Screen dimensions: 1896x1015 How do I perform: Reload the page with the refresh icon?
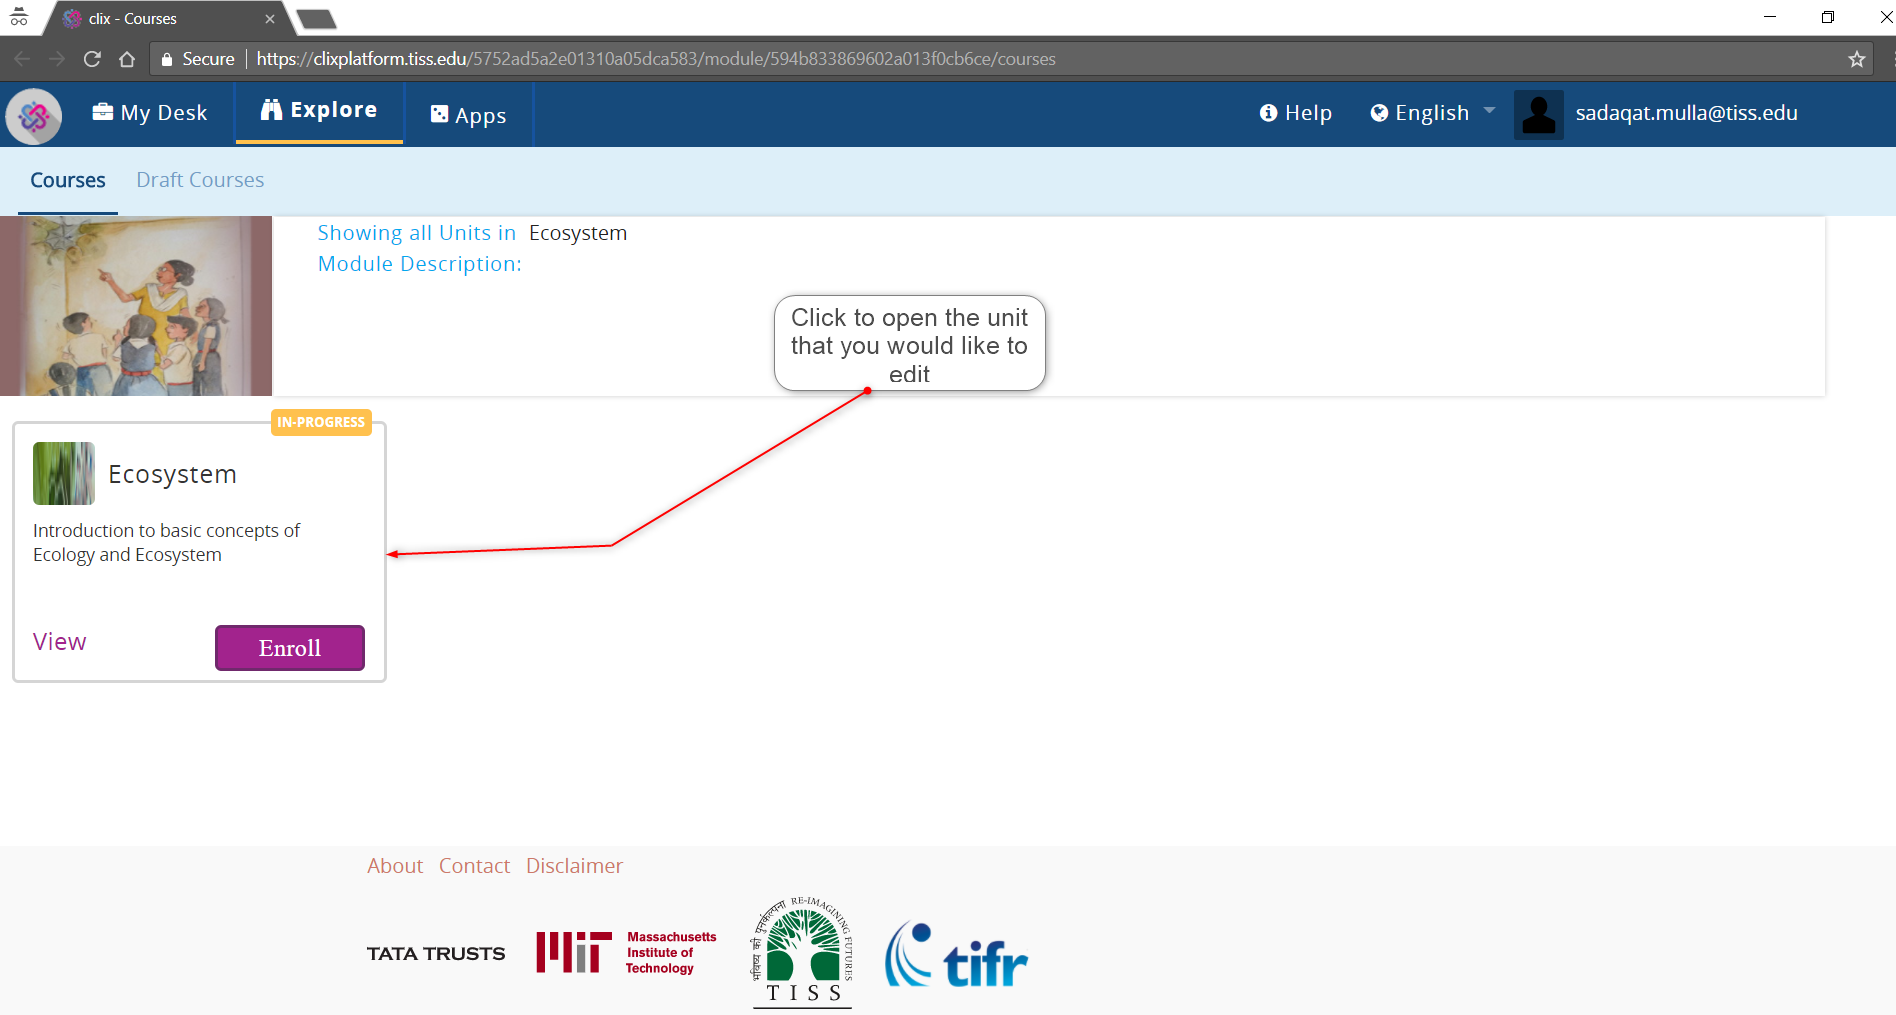(x=92, y=59)
